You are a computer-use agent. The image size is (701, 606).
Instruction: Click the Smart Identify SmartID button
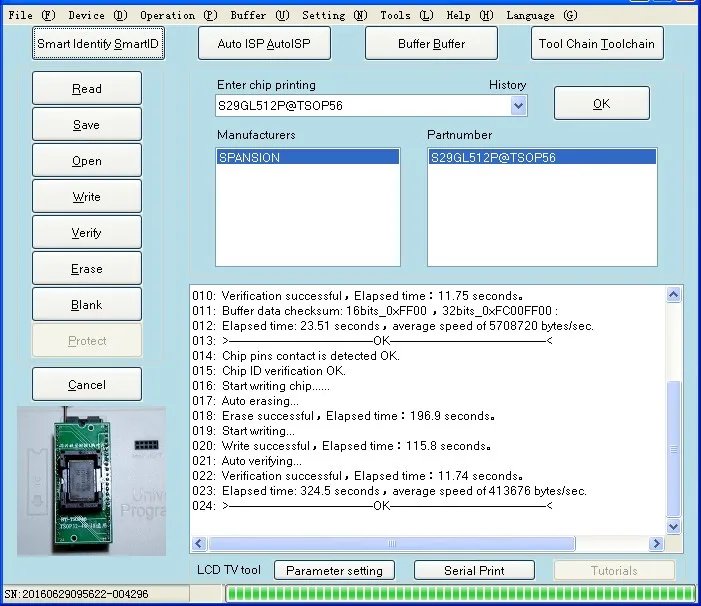pyautogui.click(x=98, y=44)
